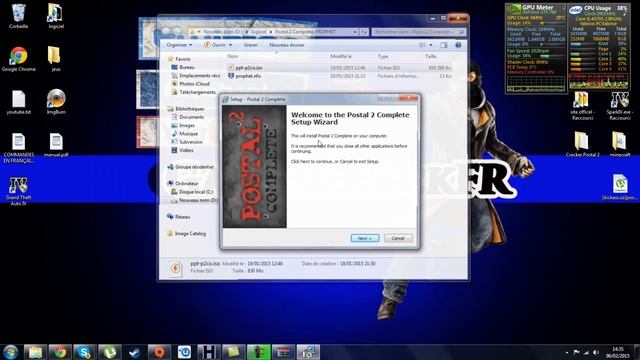Open the H app on the taskbar

pos(209,352)
